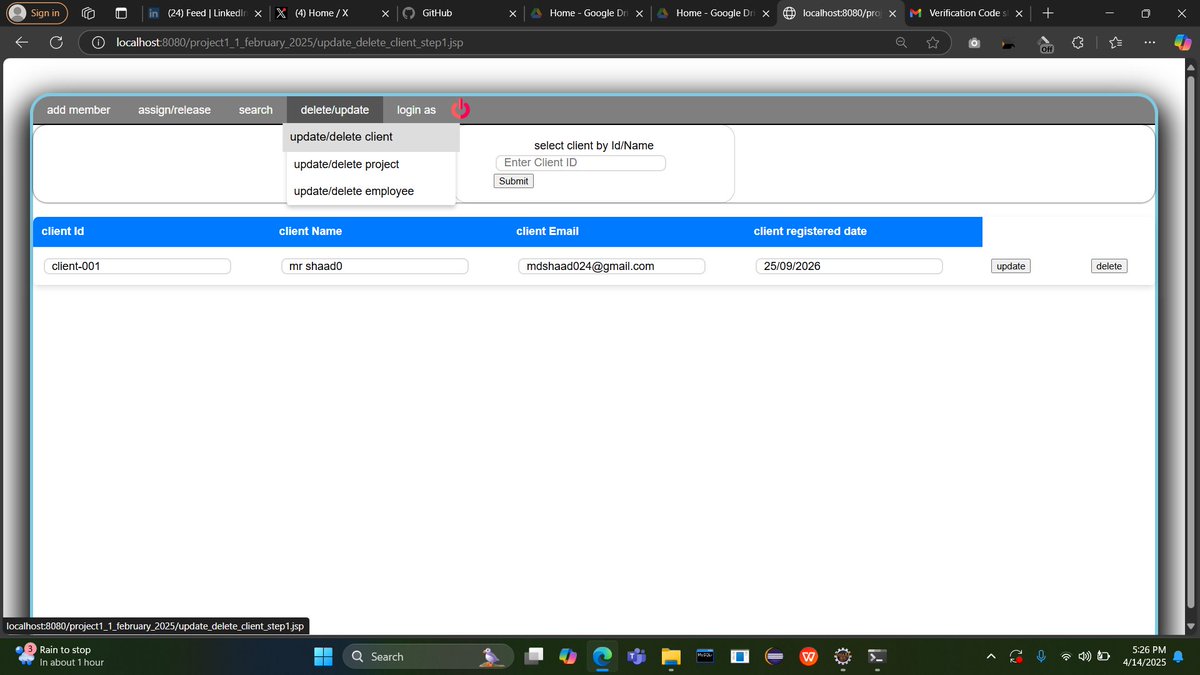Click client Email column header
The width and height of the screenshot is (1200, 675).
click(547, 231)
